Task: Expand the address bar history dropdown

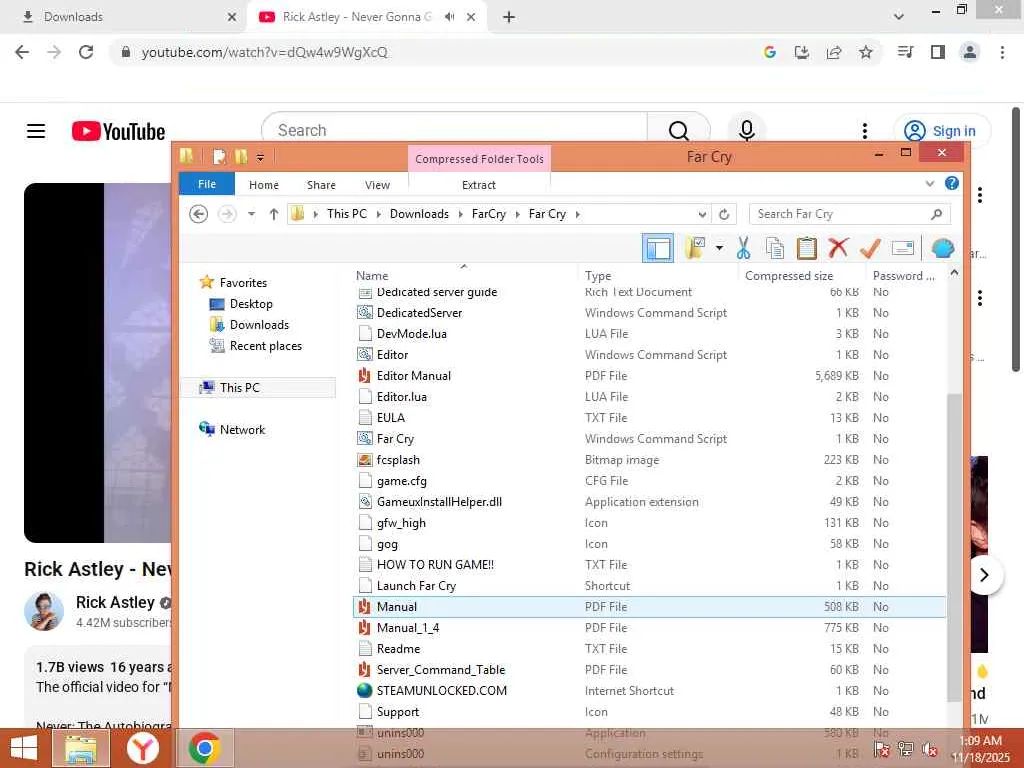Action: point(702,214)
